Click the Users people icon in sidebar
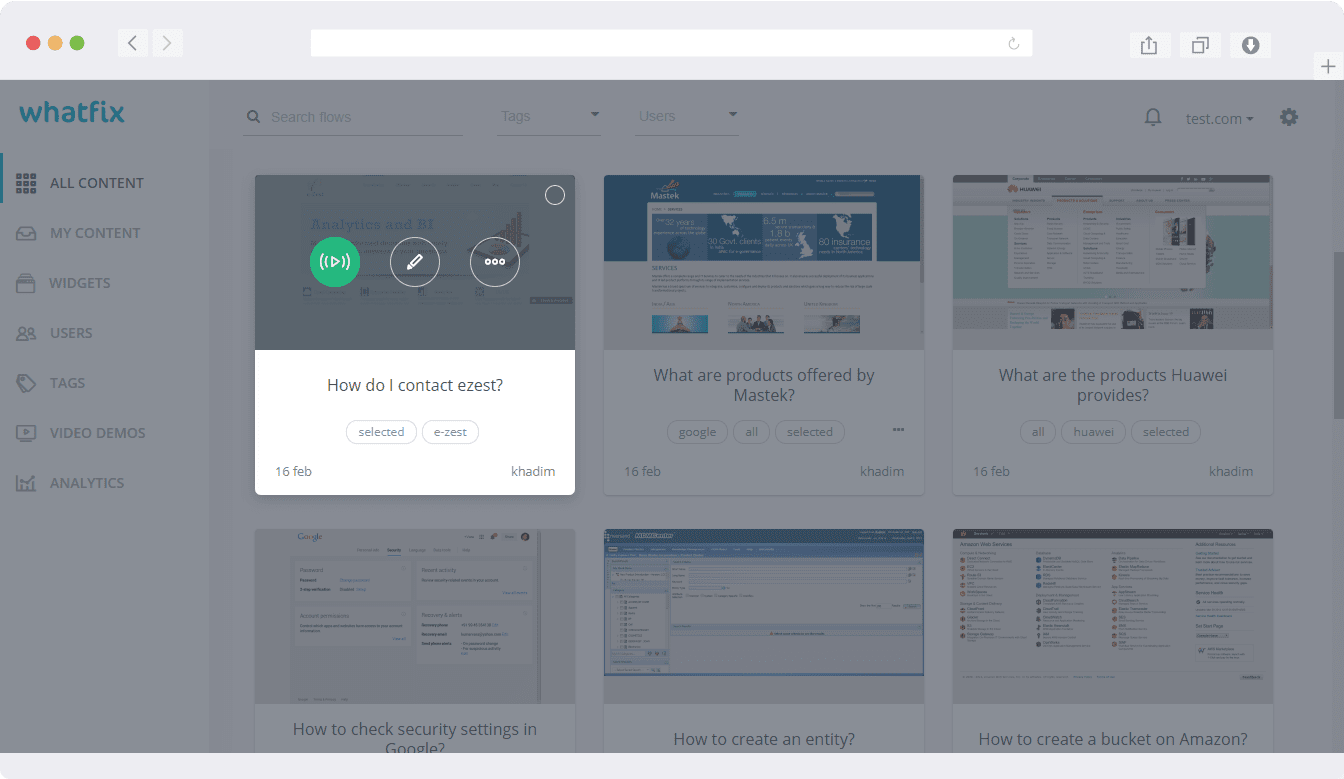Image resolution: width=1344 pixels, height=779 pixels. coord(26,333)
